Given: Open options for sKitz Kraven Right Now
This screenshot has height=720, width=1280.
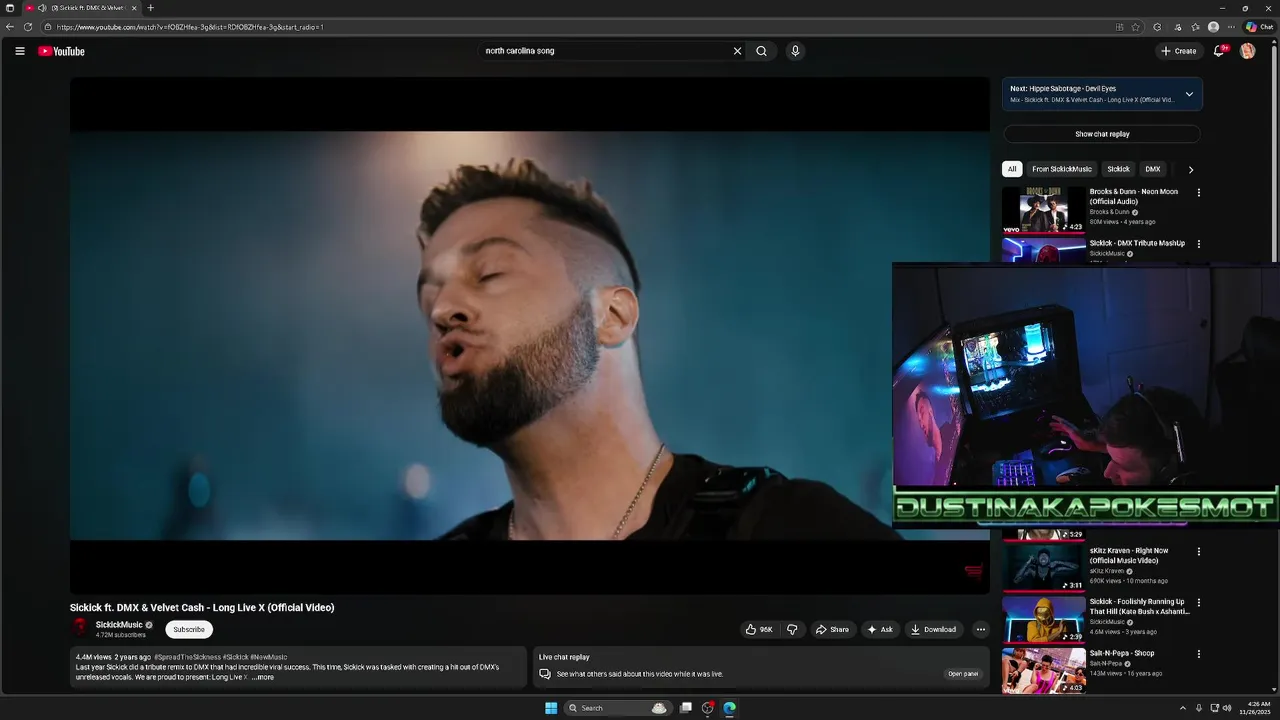Looking at the screenshot, I should (x=1198, y=552).
